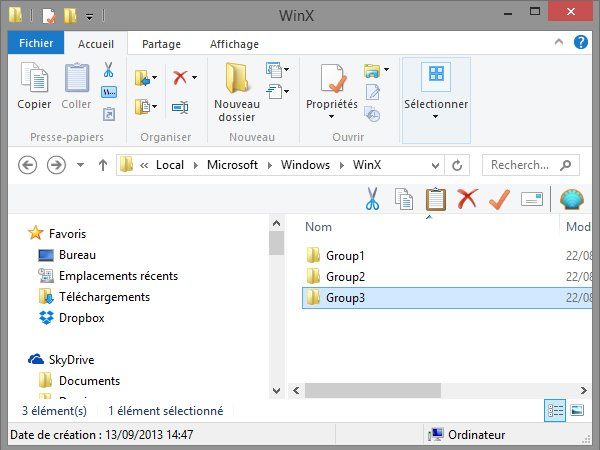Open the New item dropdown
The height and width of the screenshot is (450, 600).
click(277, 70)
